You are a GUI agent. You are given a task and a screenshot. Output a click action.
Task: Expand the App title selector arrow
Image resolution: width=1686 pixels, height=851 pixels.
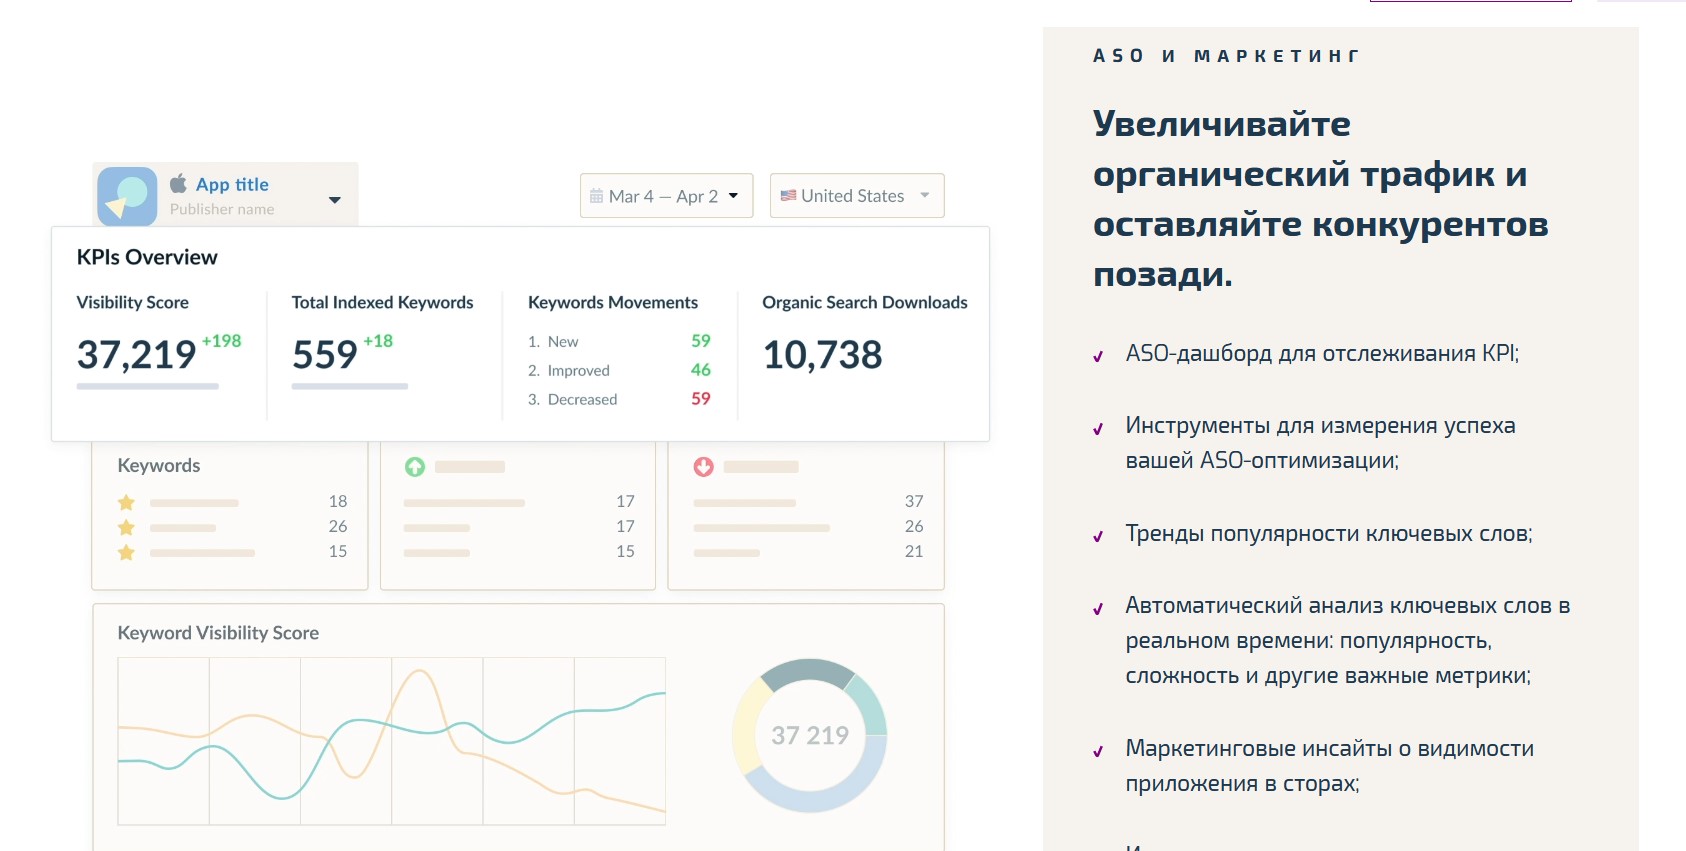(335, 200)
